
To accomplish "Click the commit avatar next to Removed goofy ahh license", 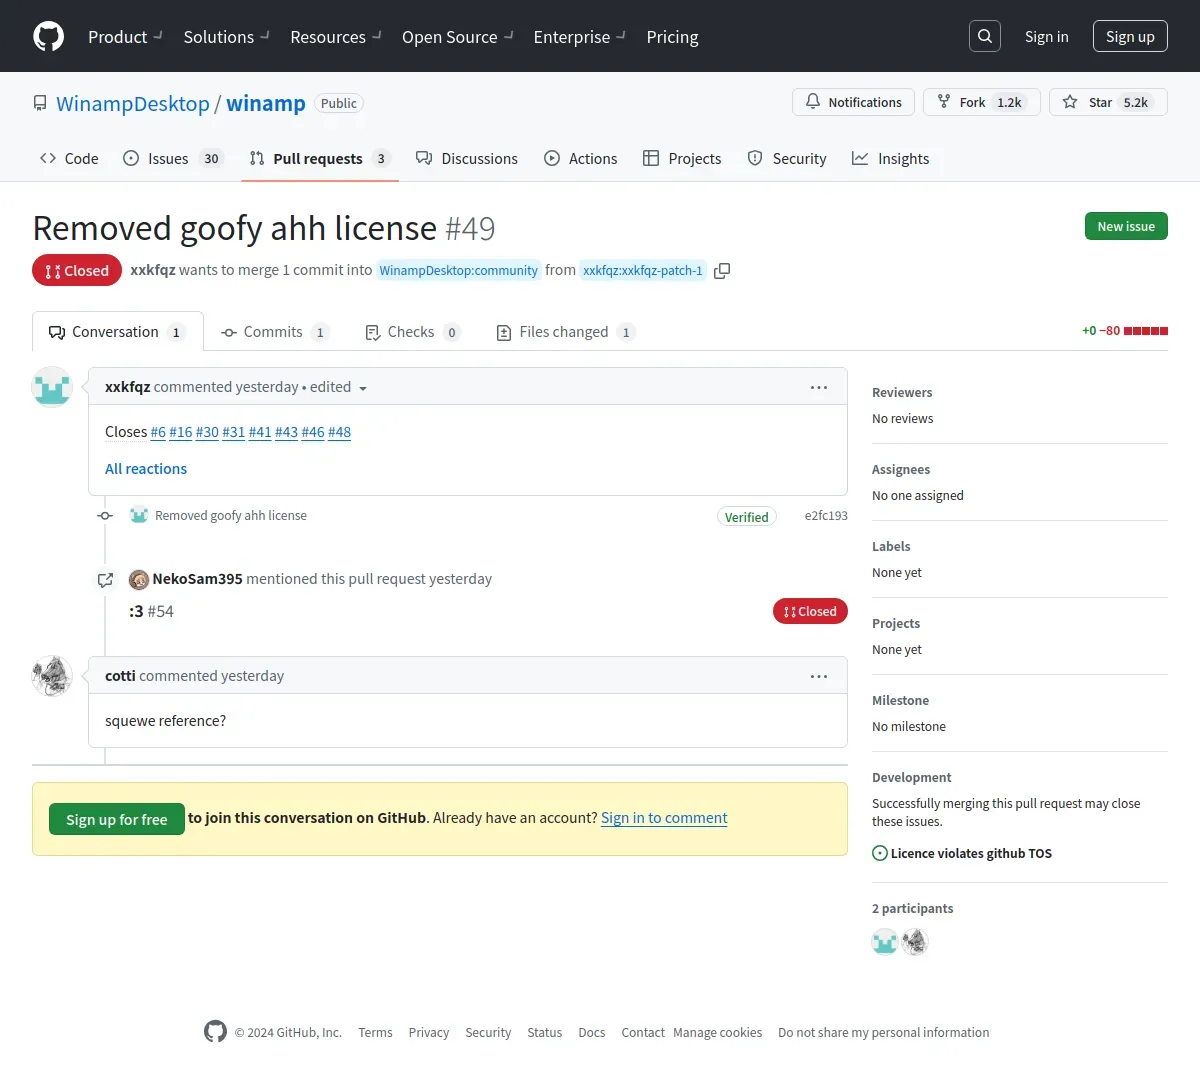I will [139, 516].
